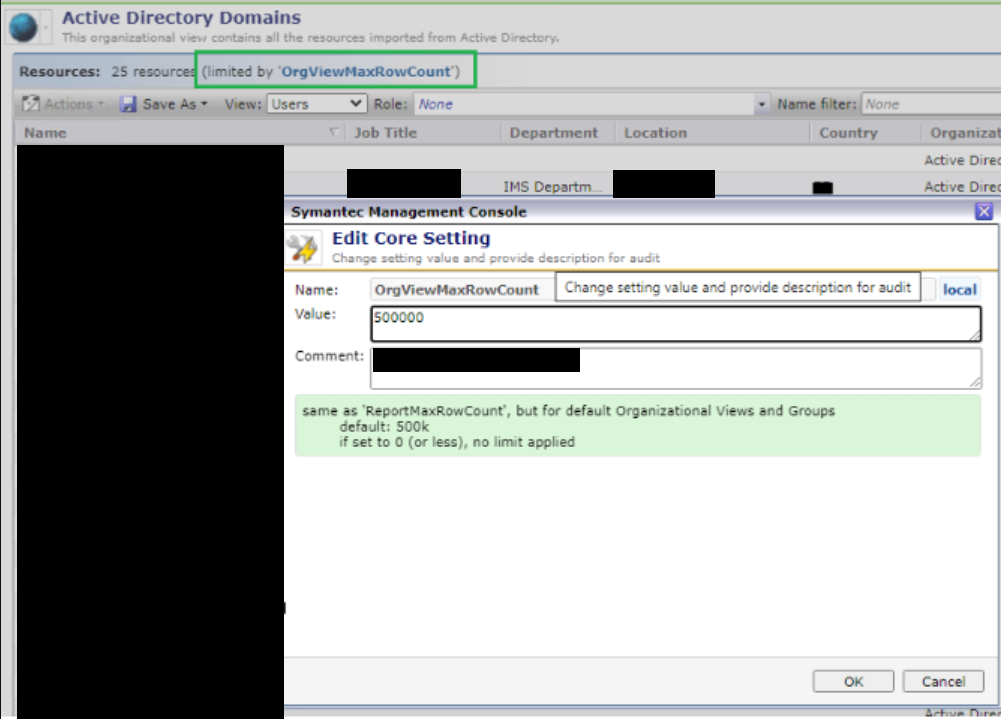
Task: Click the Comment text area
Action: coord(675,368)
